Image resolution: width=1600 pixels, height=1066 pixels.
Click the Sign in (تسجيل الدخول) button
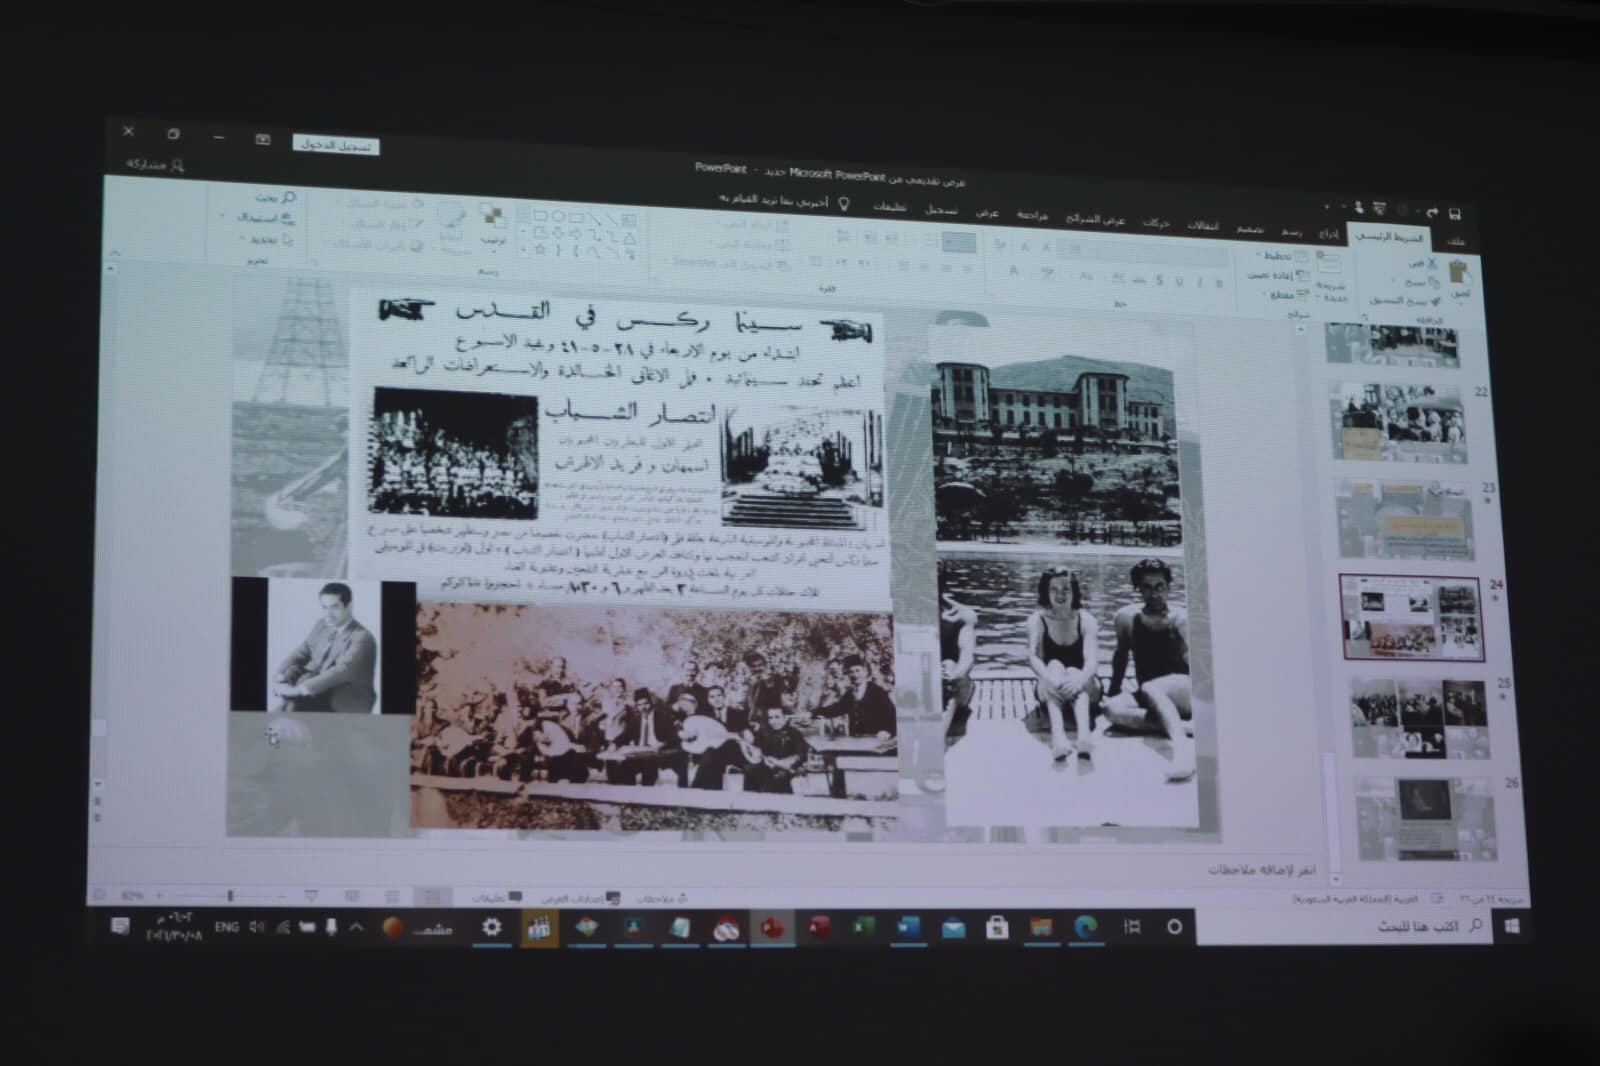coord(336,146)
